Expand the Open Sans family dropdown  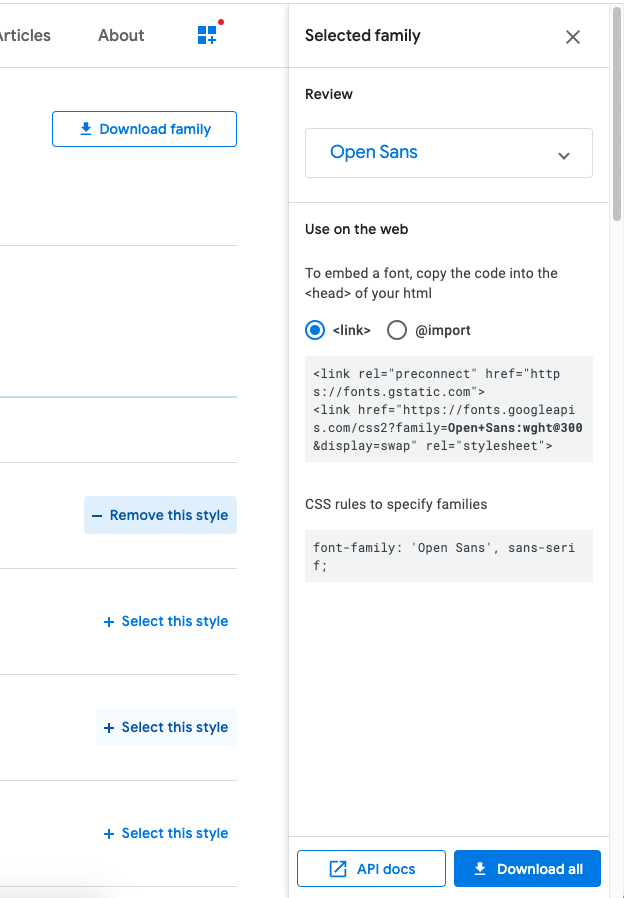point(448,153)
